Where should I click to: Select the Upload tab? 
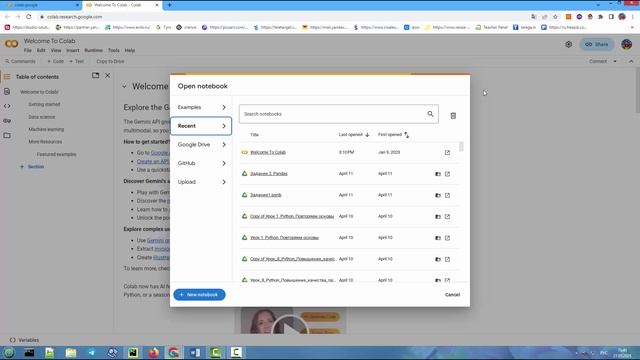coord(201,182)
